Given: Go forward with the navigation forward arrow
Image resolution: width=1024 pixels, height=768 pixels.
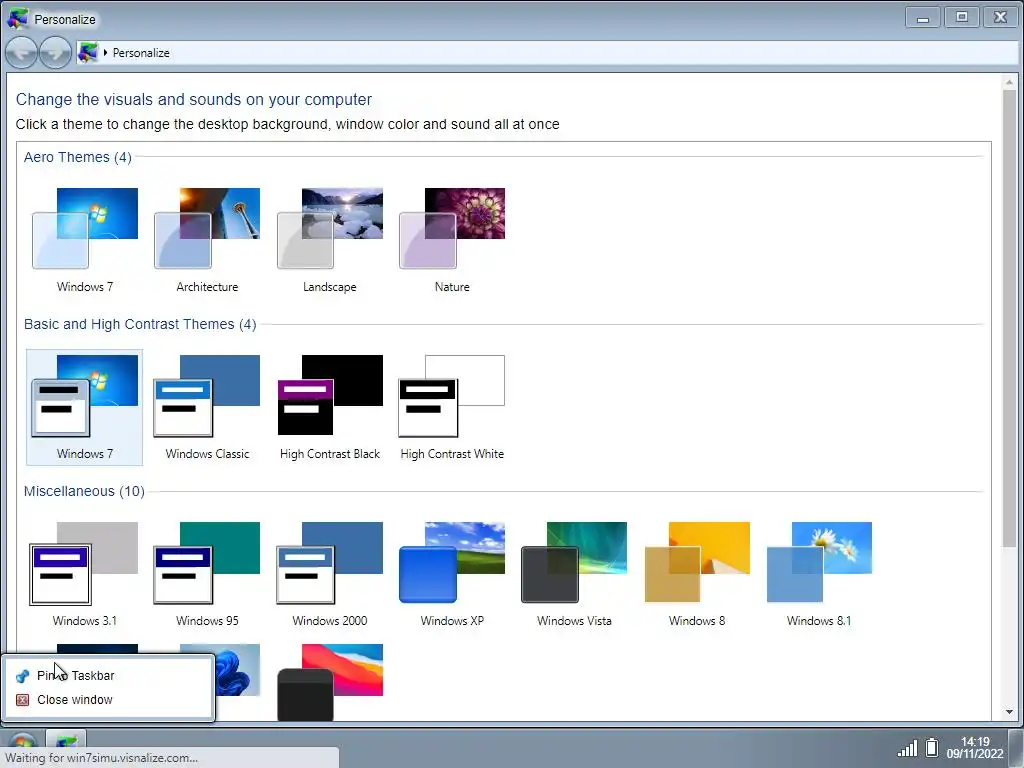Looking at the screenshot, I should coord(56,52).
